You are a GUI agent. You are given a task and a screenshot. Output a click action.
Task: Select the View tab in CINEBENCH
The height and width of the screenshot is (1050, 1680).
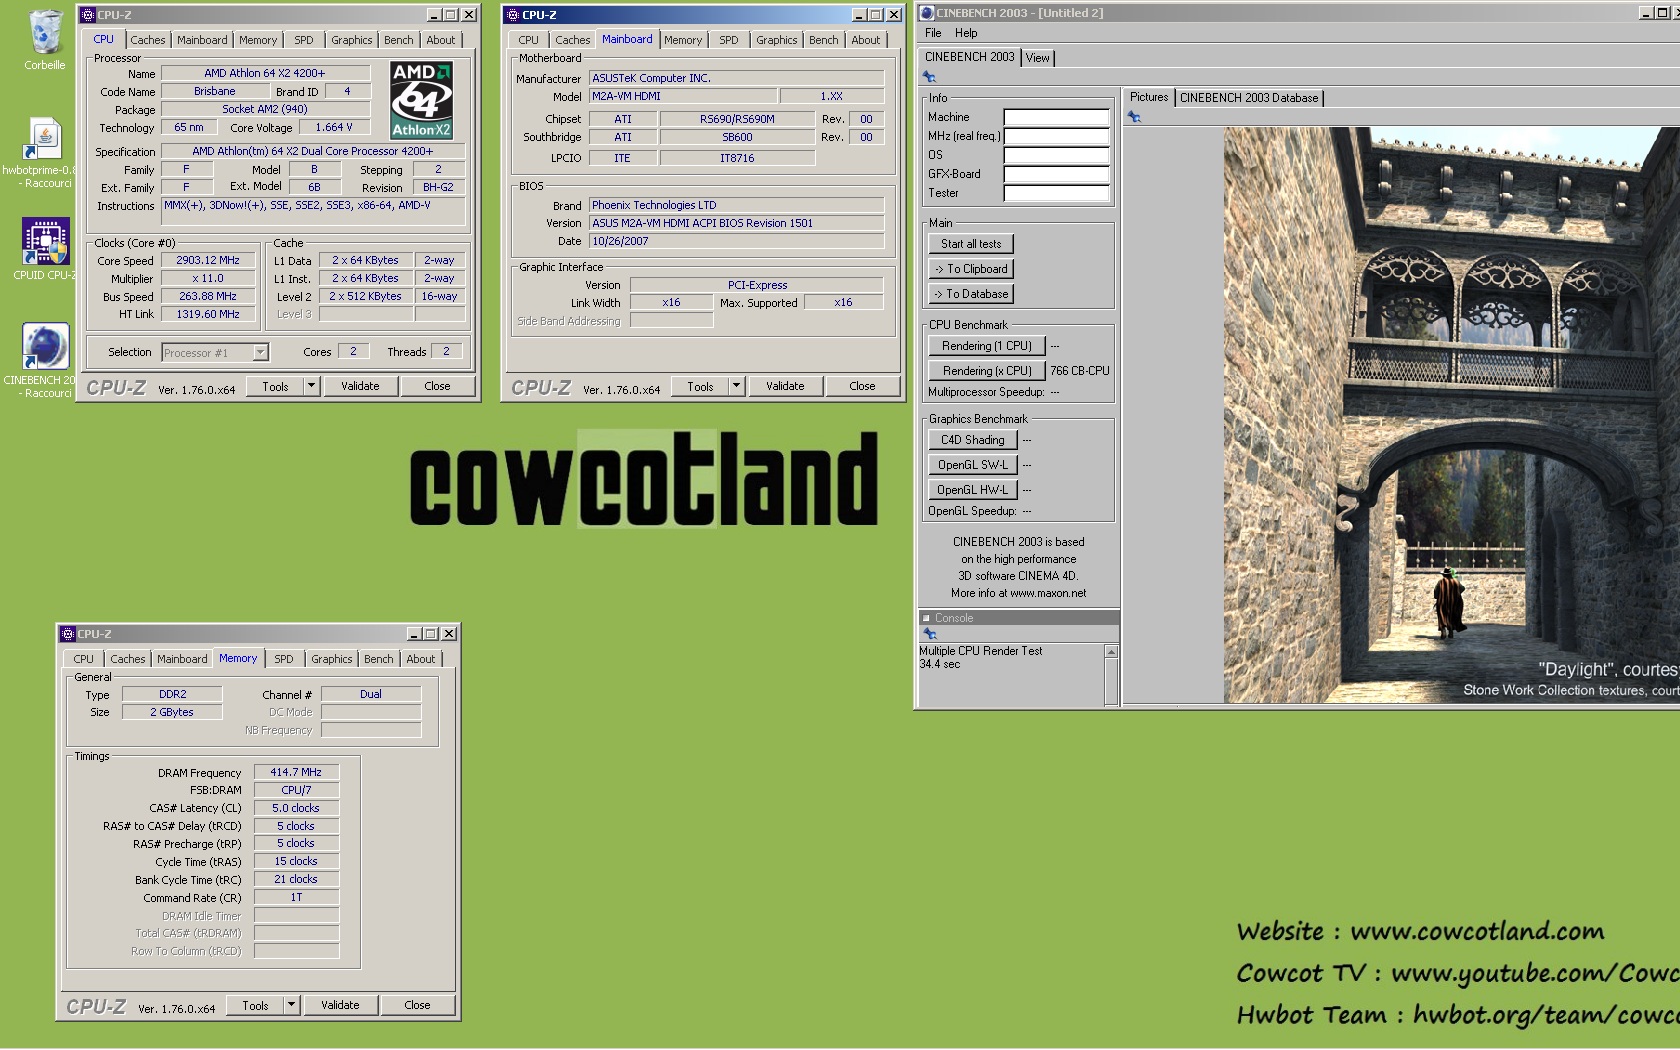(1038, 58)
